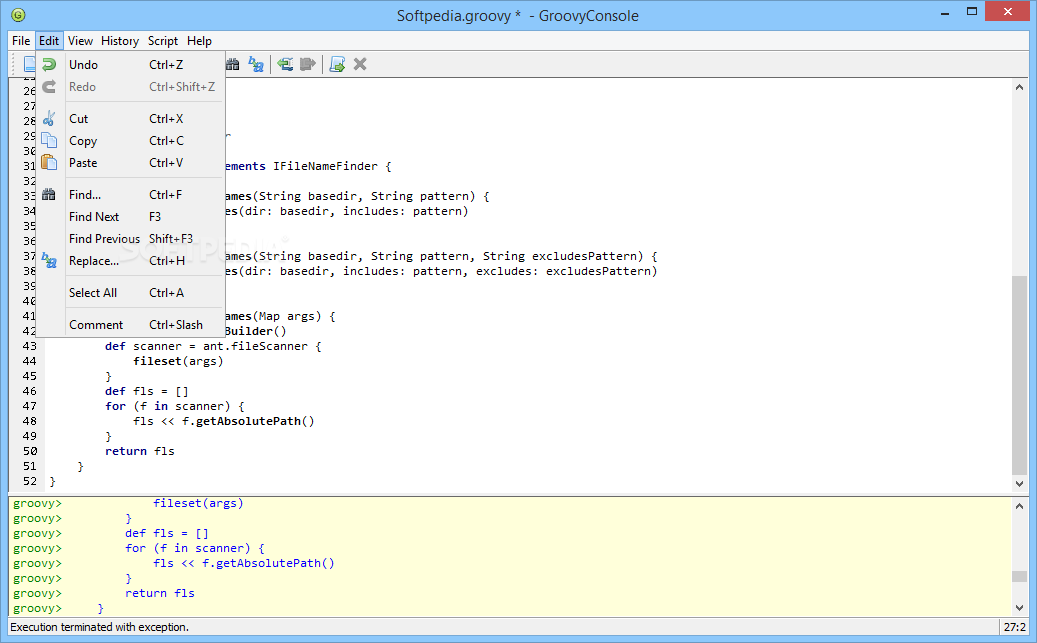This screenshot has width=1037, height=643.
Task: Click the first 'groovy>' prompt in the output pane
Action: [37, 503]
